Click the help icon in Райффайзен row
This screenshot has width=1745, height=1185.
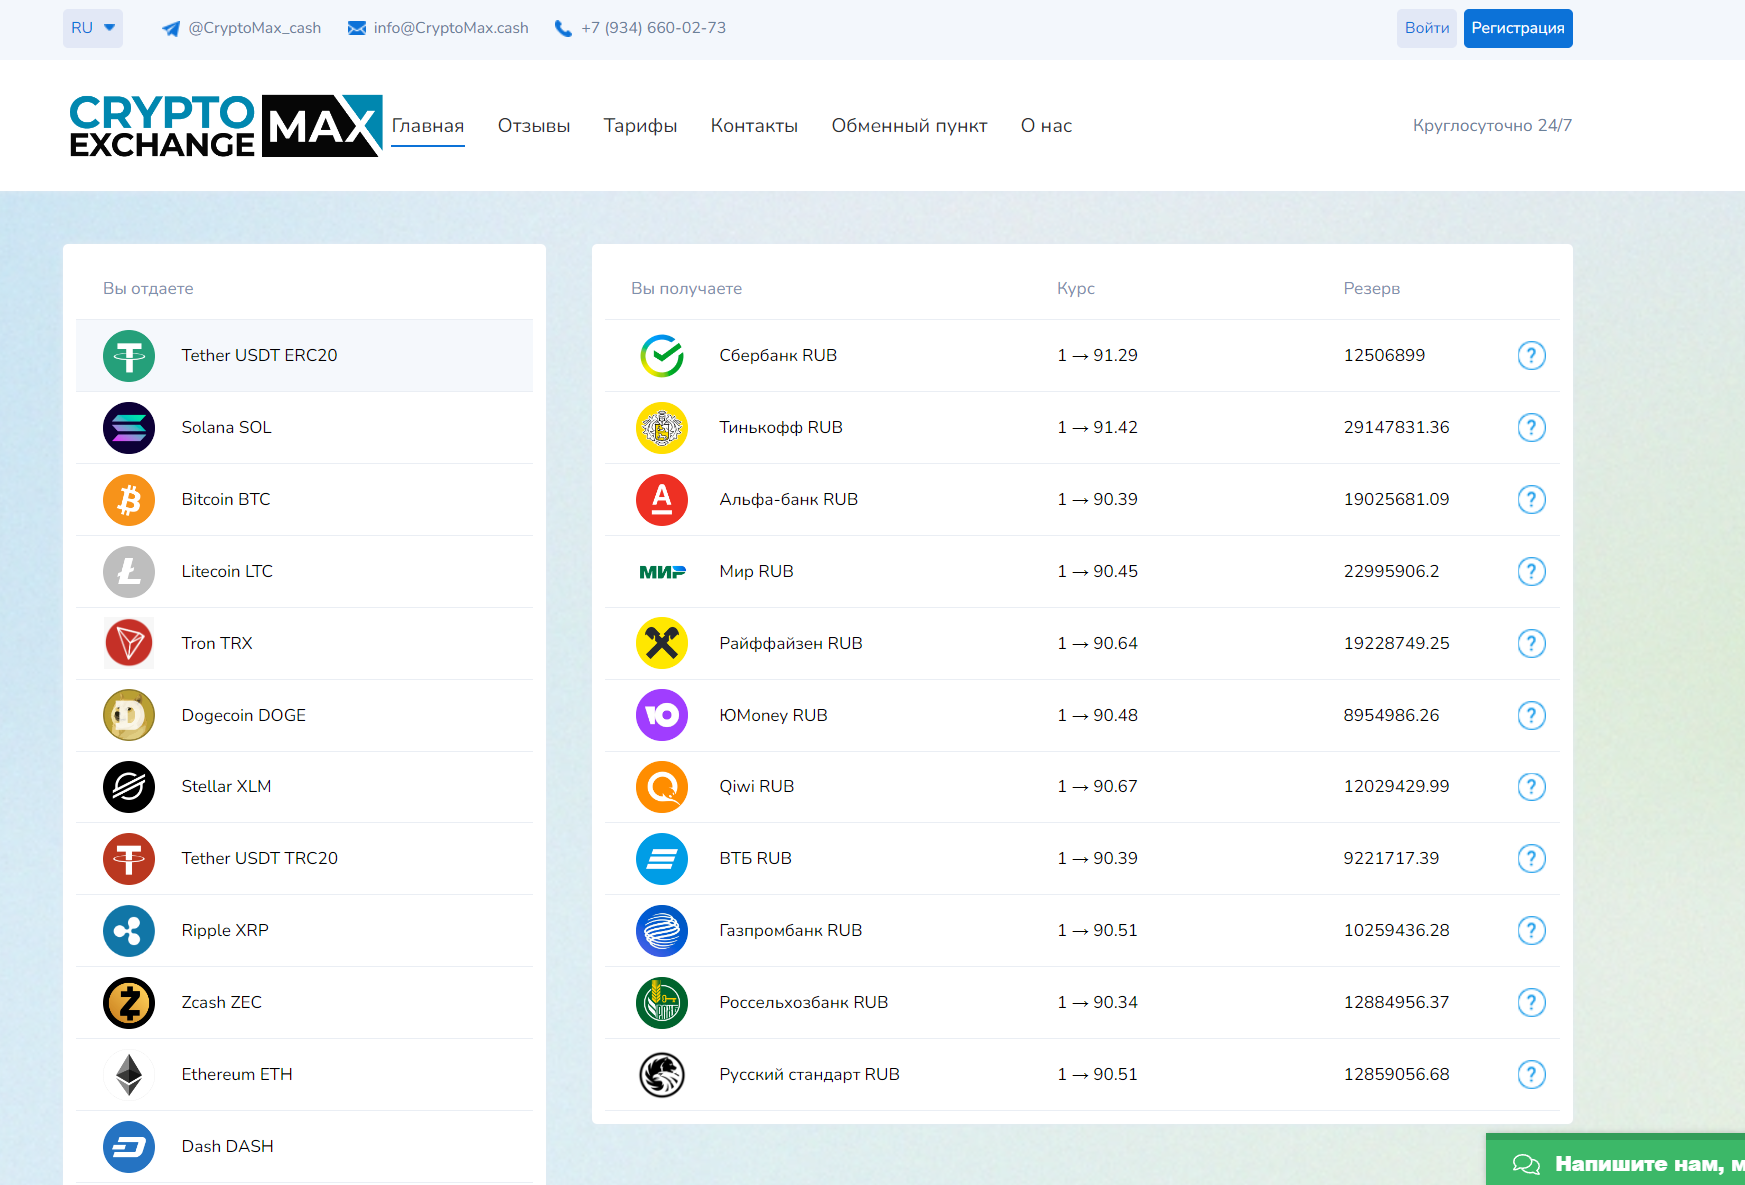(1532, 643)
